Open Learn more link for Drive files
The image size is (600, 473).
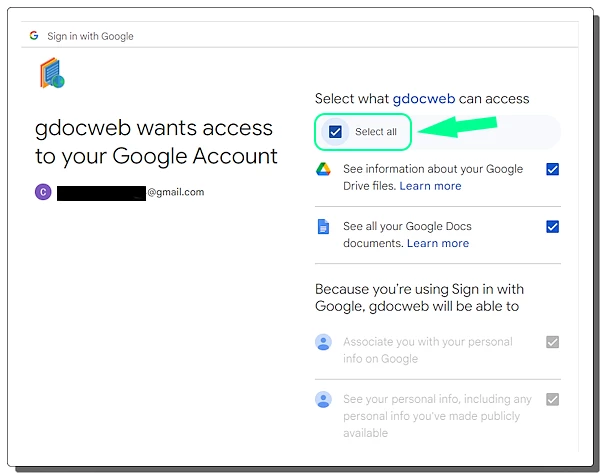(430, 186)
